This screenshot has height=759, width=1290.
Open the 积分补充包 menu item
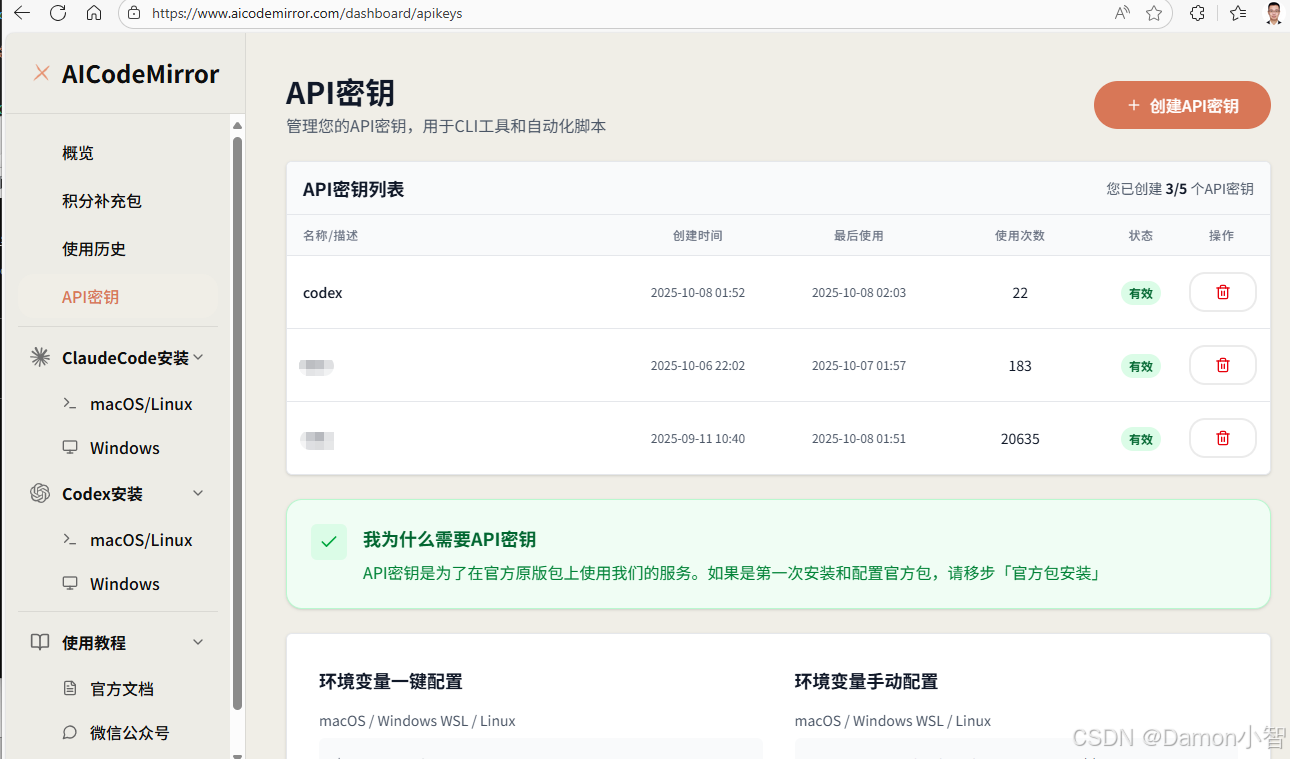tap(102, 201)
